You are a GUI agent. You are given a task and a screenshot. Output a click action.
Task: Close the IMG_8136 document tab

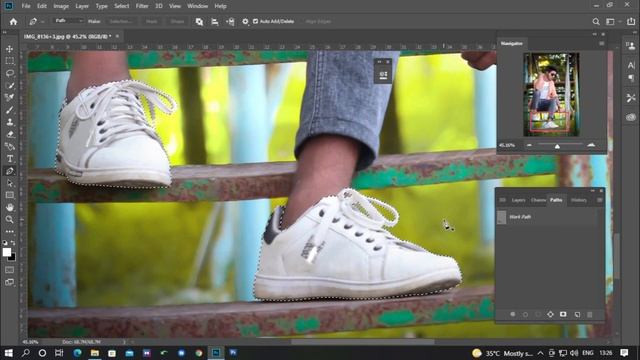pyautogui.click(x=117, y=36)
